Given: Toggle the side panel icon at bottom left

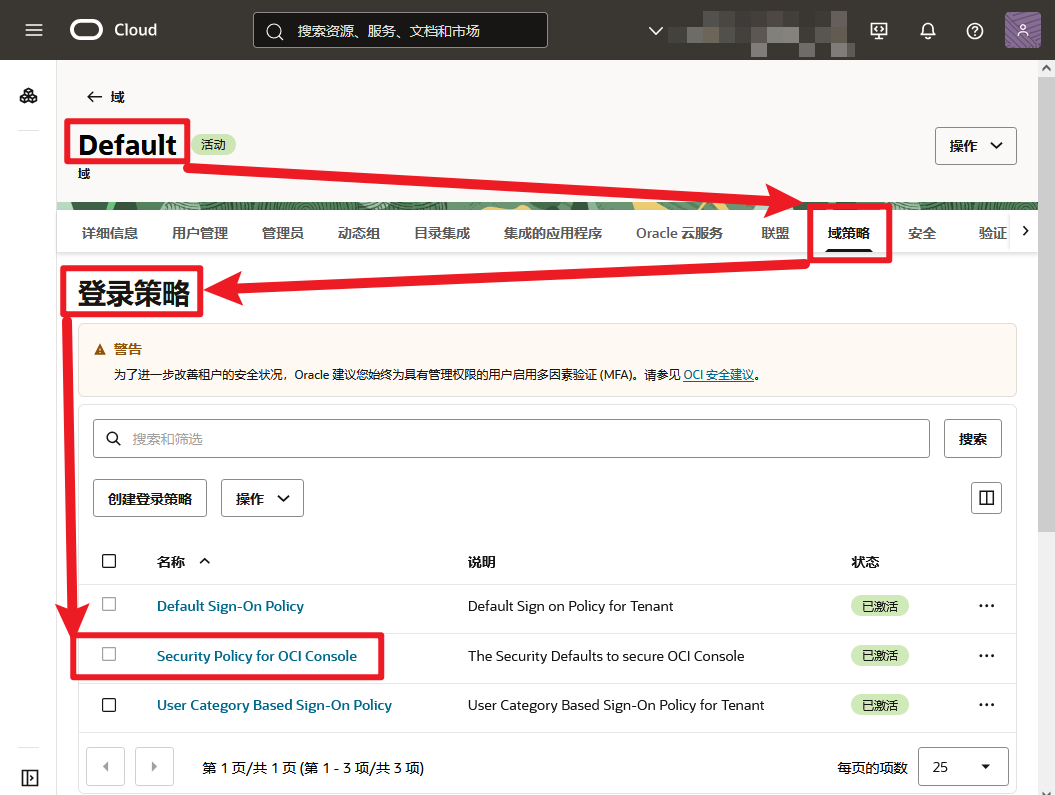Looking at the screenshot, I should [x=30, y=778].
